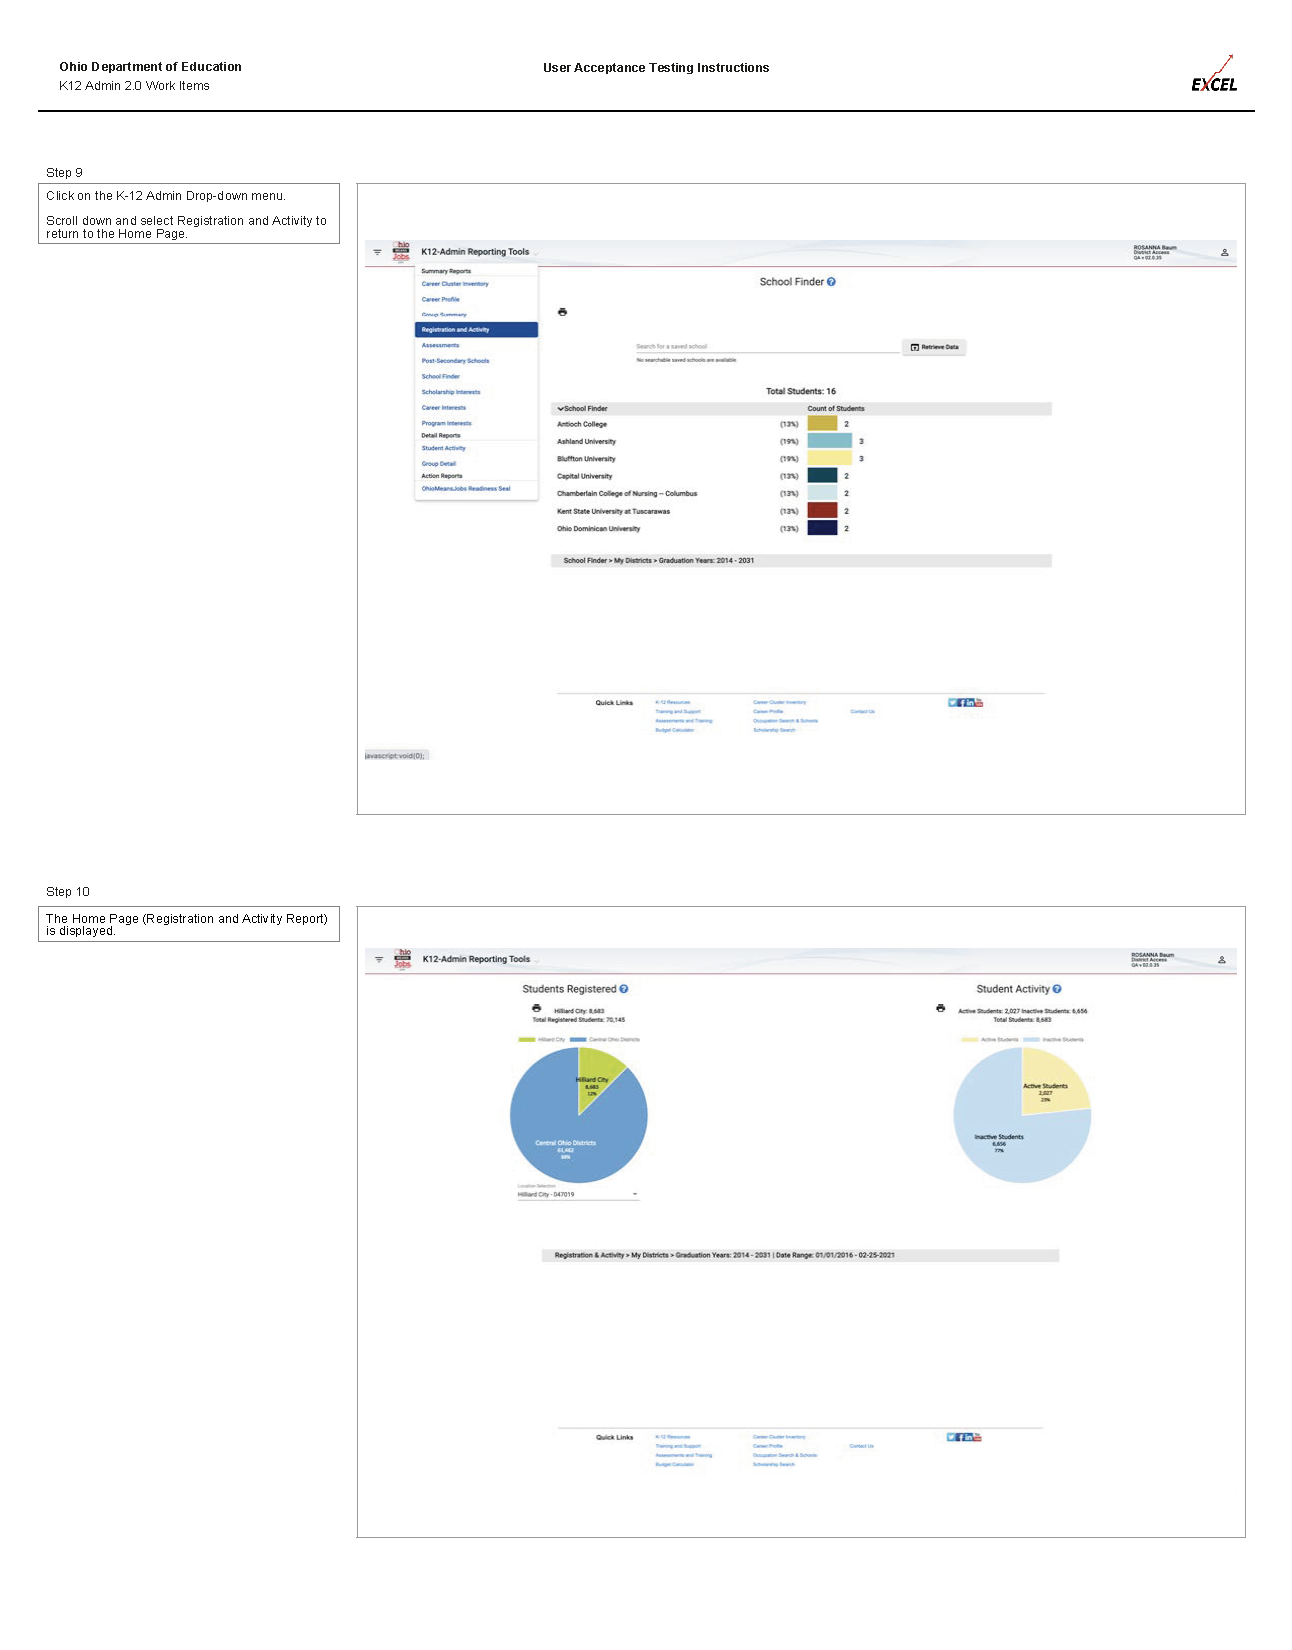Screen dimensions: 1292x1650
Task: Click the LinkedIn icon in the Step 9 footer
Action: 970,703
